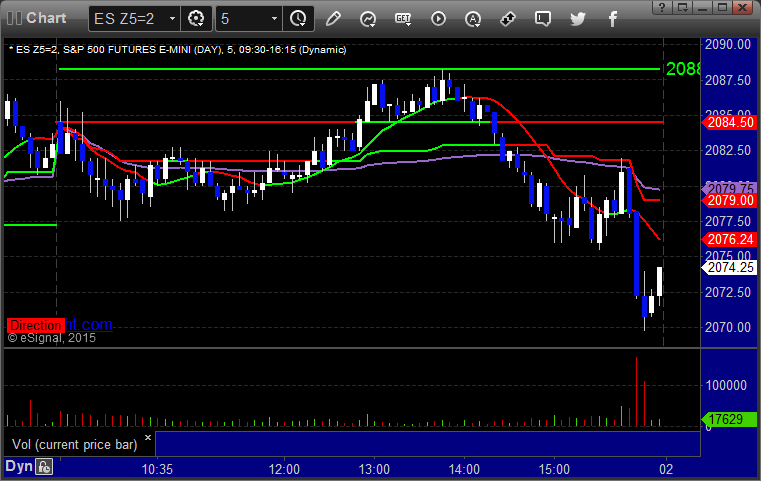Click the 2077.50 price scale label
The width and height of the screenshot is (761, 481).
tap(728, 221)
